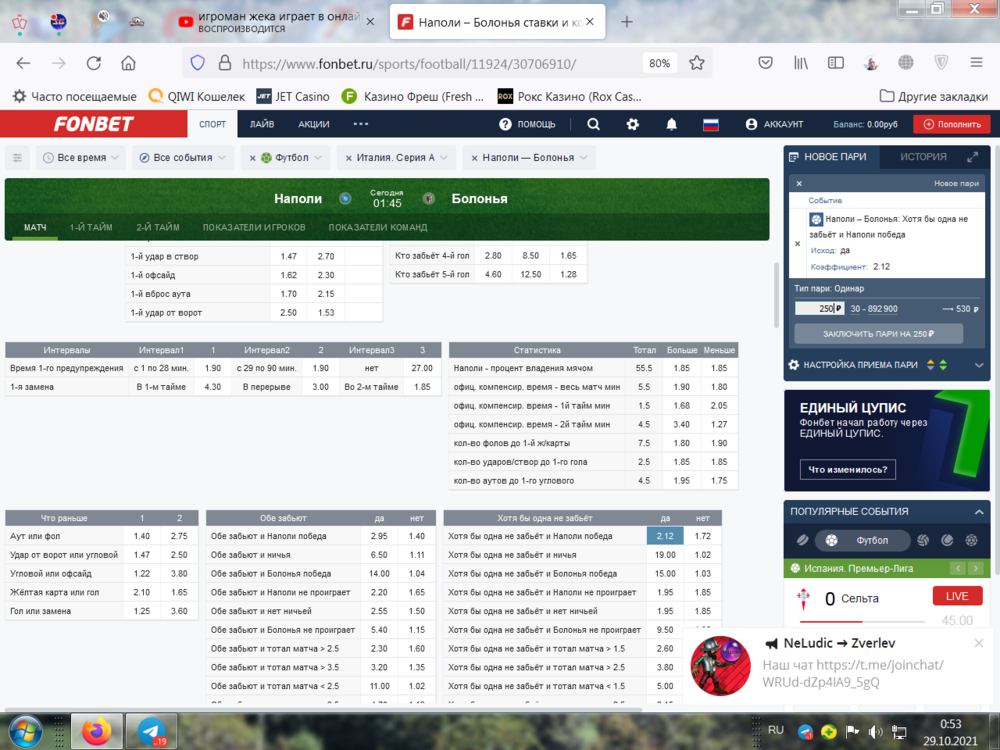Click the Пополнить deposit button
Screen dimensions: 1000x750
(x=952, y=124)
